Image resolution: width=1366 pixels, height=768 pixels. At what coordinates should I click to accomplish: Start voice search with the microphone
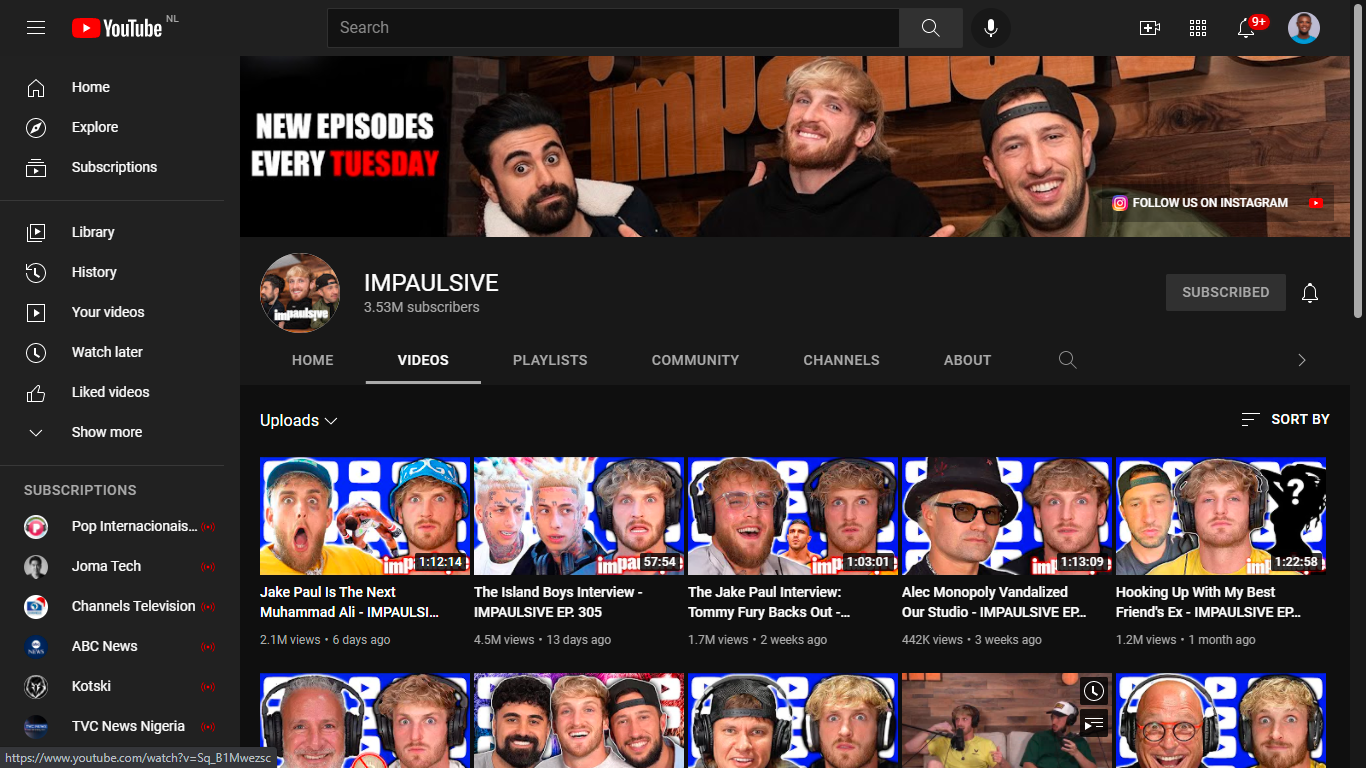pyautogui.click(x=991, y=28)
